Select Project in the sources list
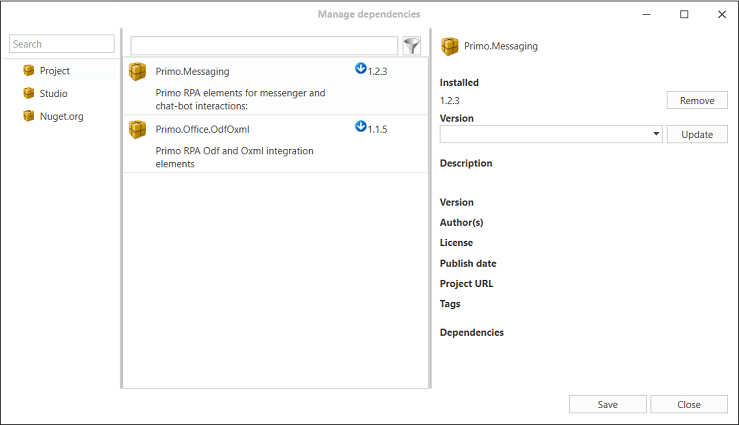The width and height of the screenshot is (739, 425). click(x=55, y=71)
